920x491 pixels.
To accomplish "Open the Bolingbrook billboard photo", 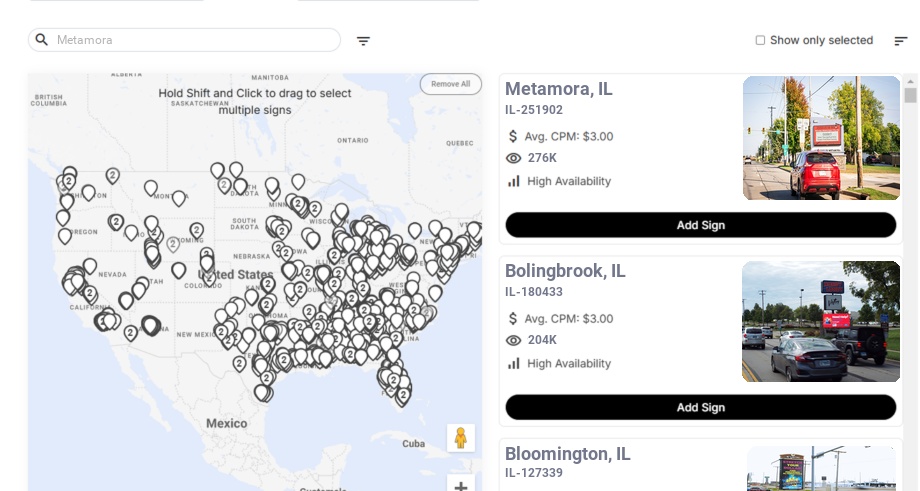I will 821,322.
